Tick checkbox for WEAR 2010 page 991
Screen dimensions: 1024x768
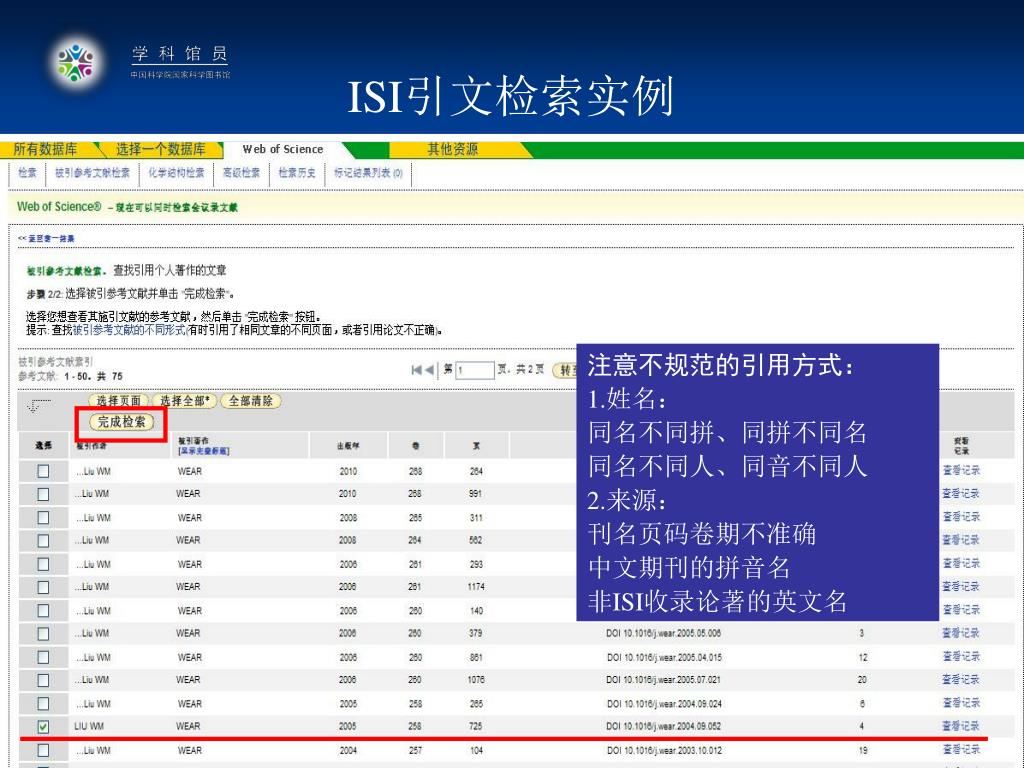[43, 494]
